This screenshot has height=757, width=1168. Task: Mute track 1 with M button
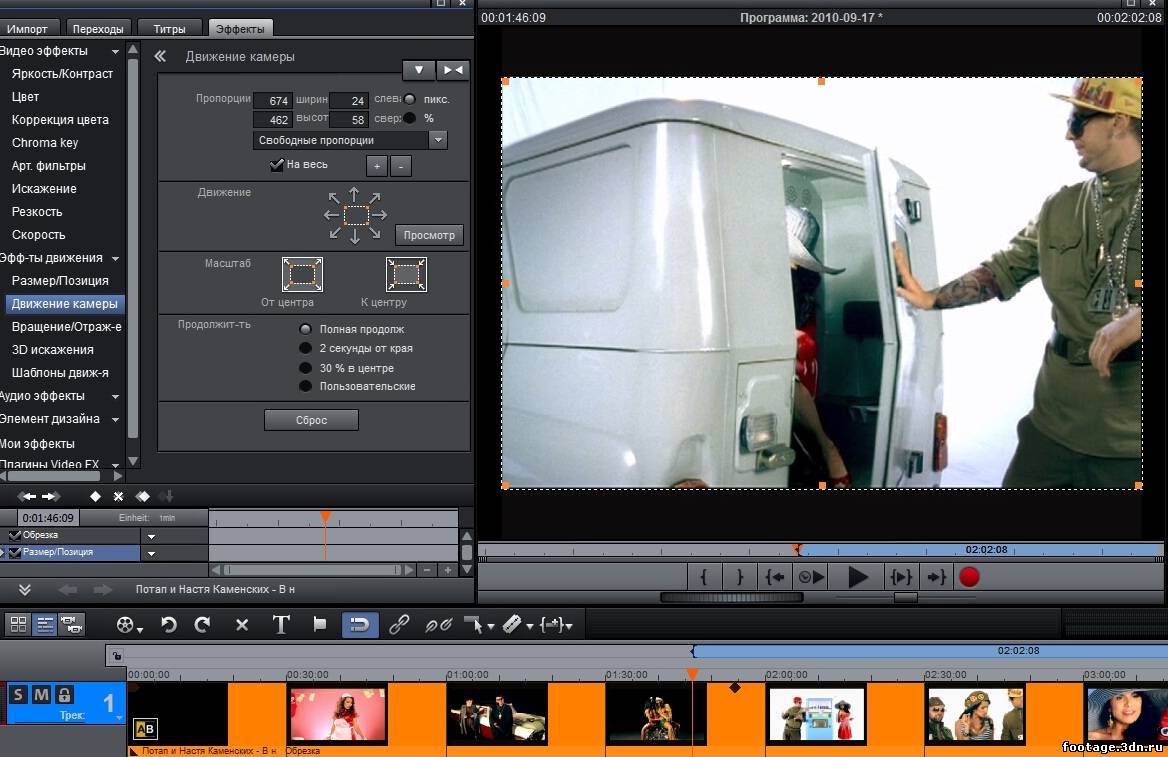click(41, 695)
